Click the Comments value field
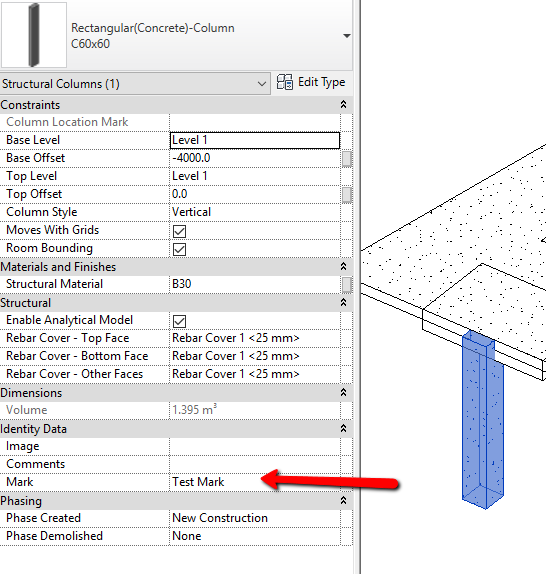 click(x=255, y=464)
